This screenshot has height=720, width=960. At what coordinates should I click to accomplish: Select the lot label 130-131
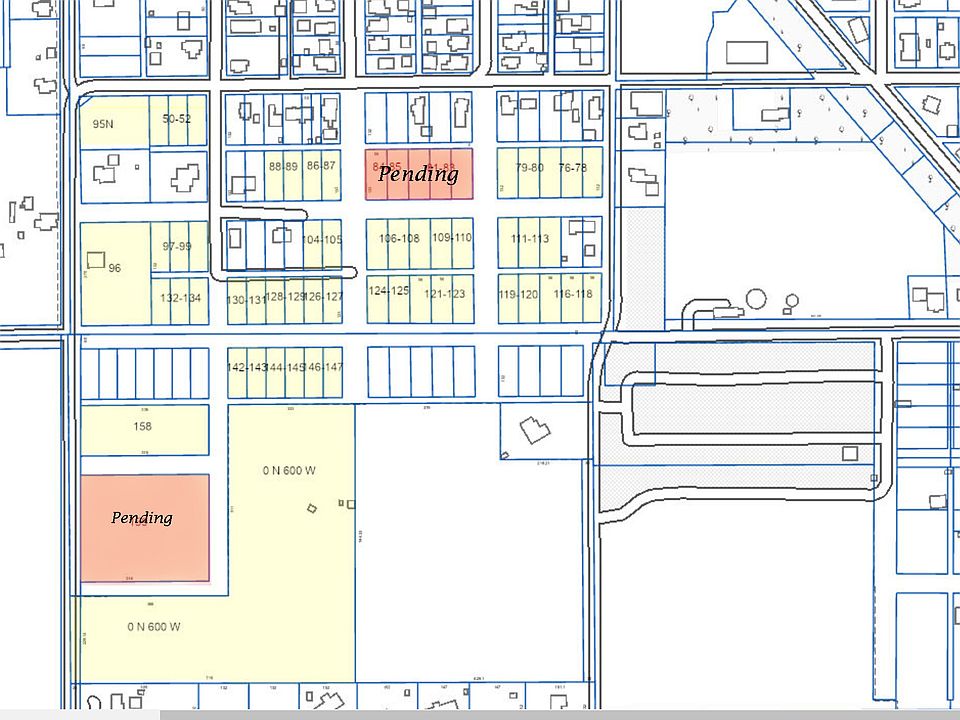(246, 300)
